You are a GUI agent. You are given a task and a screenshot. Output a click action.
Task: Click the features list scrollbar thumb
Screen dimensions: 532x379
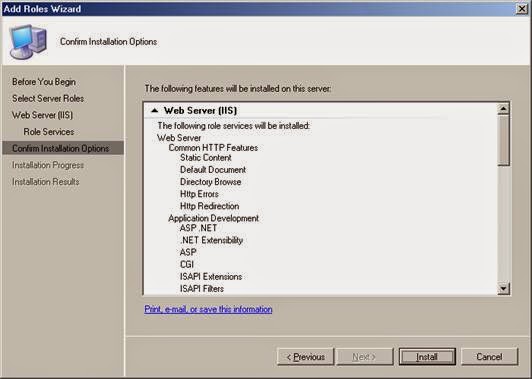click(503, 140)
